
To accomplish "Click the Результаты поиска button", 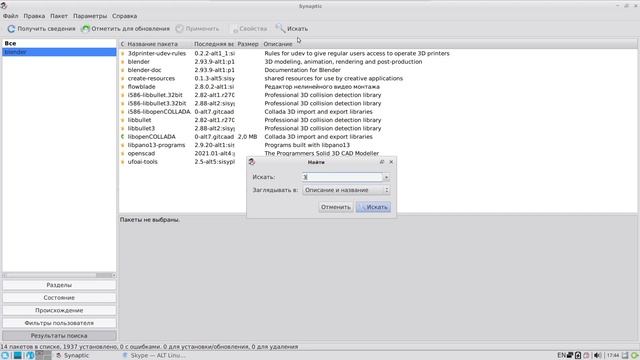I will pyautogui.click(x=59, y=336).
